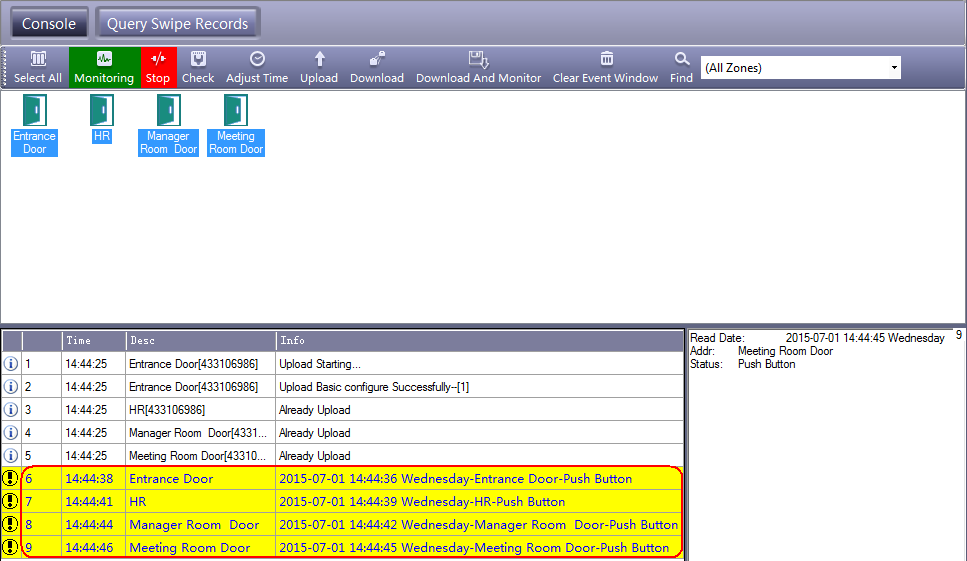The width and height of the screenshot is (967, 561).
Task: Click warning icon on event row 6
Action: [x=10, y=478]
